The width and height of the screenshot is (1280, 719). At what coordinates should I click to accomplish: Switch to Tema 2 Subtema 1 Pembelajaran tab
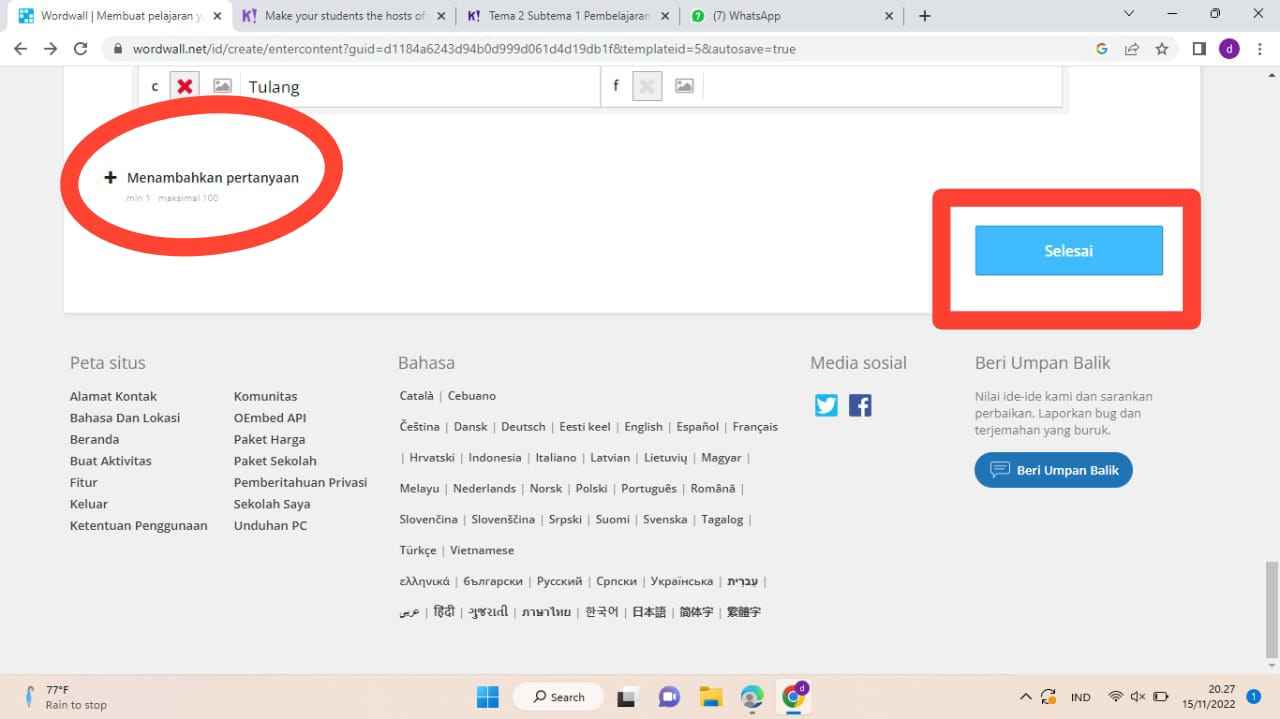tap(569, 16)
